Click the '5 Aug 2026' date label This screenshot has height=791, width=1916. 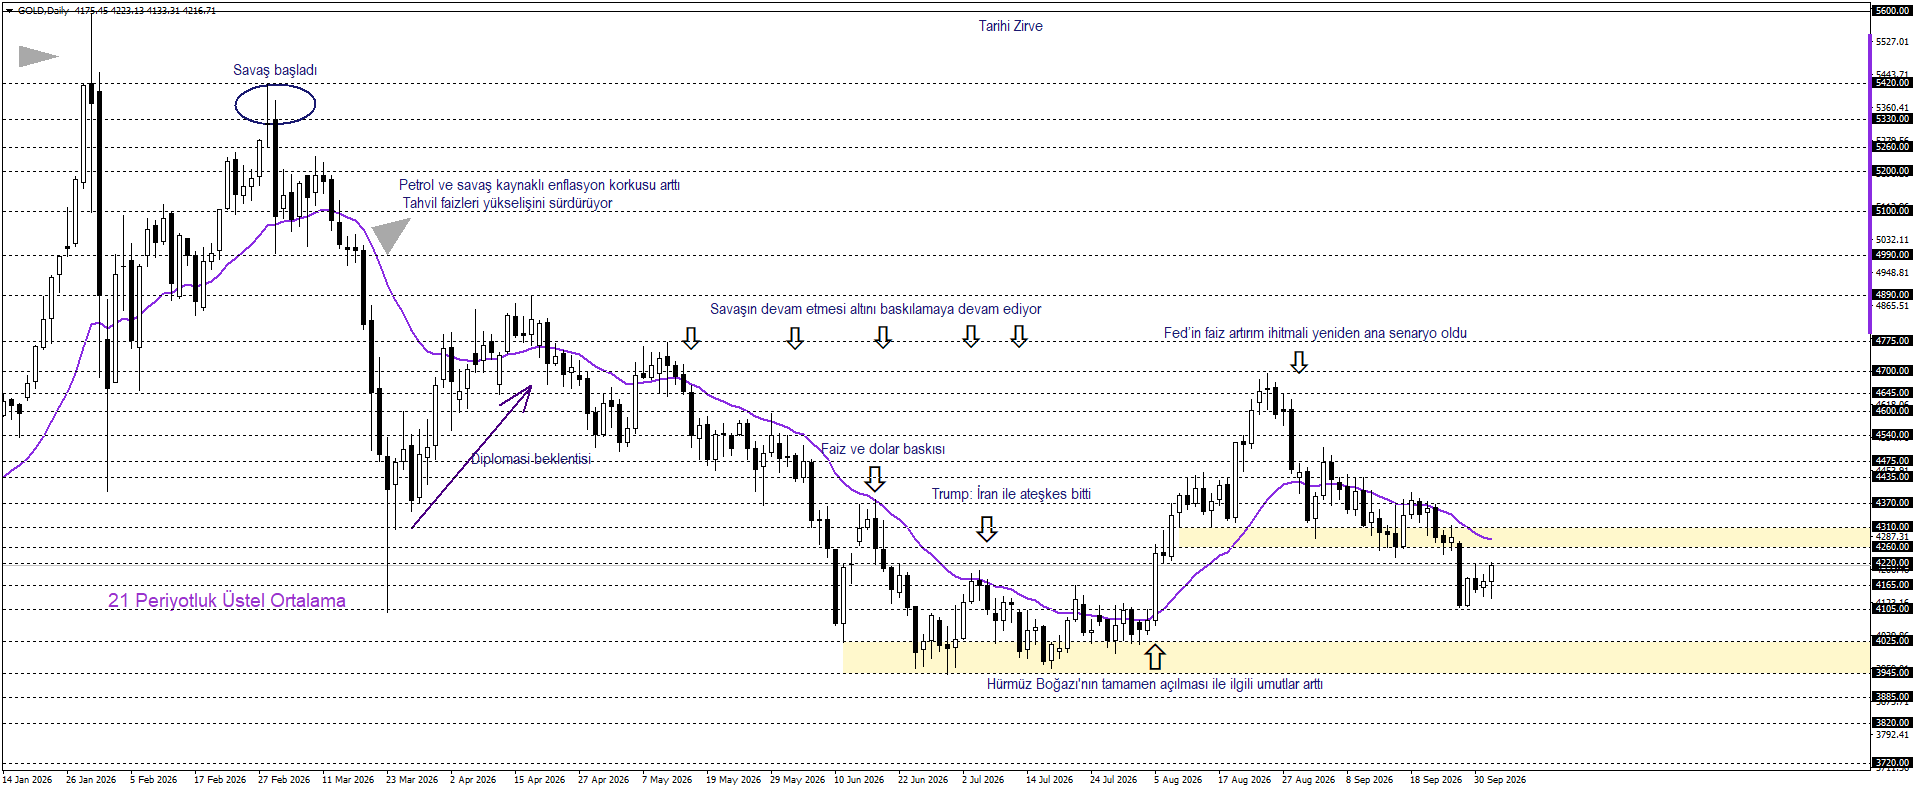point(1178,780)
